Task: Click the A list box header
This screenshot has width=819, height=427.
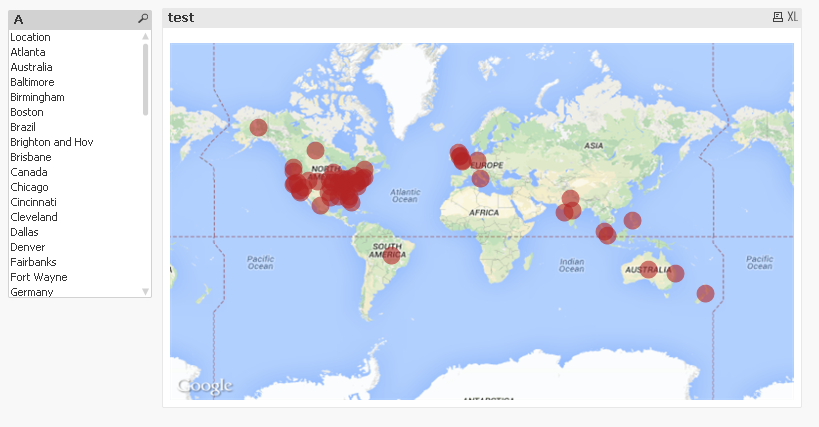Action: click(x=80, y=19)
